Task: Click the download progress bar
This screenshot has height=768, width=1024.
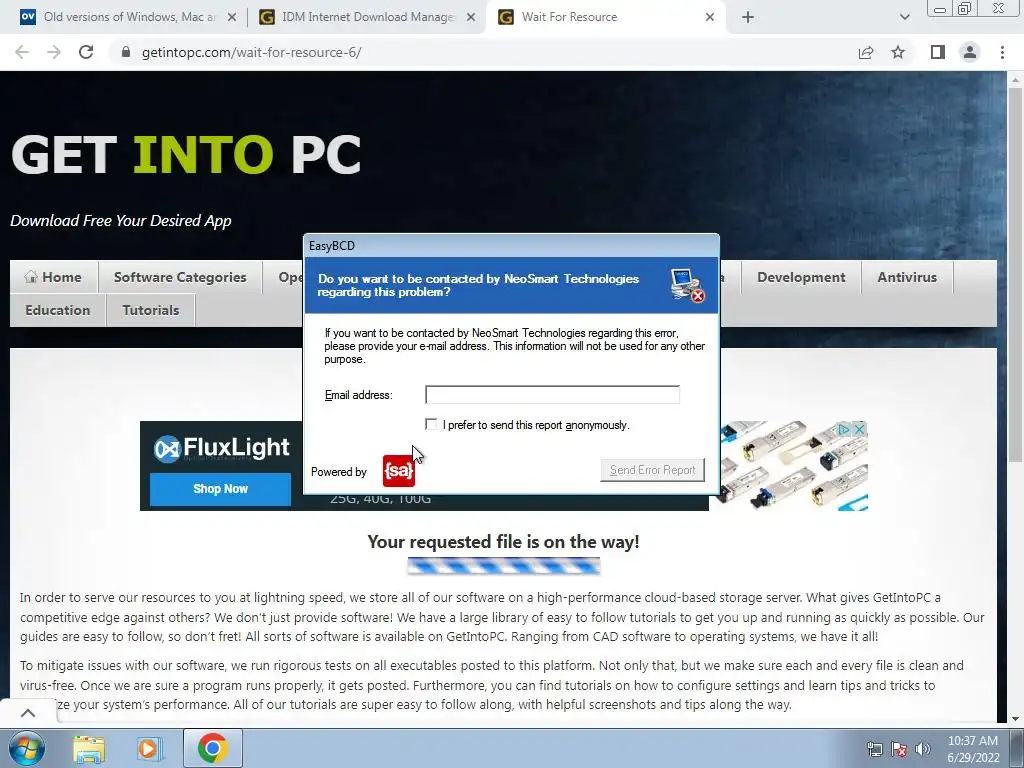Action: (x=504, y=566)
